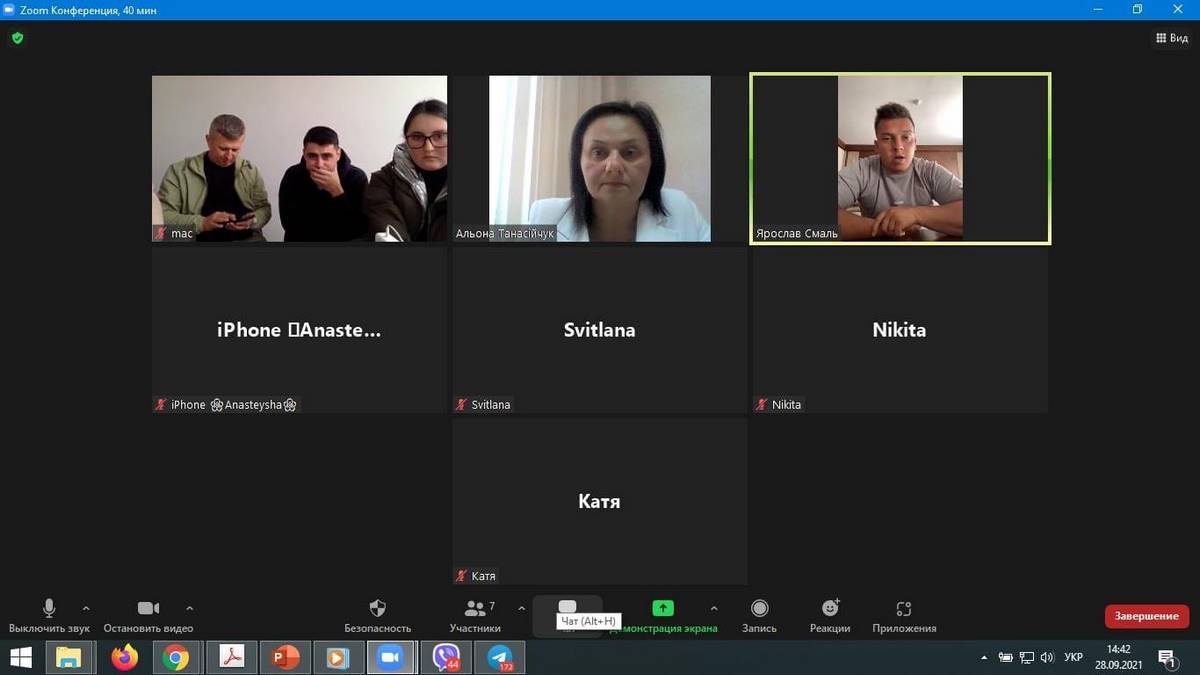Open the Chat (Чат) panel
1200x675 pixels.
(567, 608)
